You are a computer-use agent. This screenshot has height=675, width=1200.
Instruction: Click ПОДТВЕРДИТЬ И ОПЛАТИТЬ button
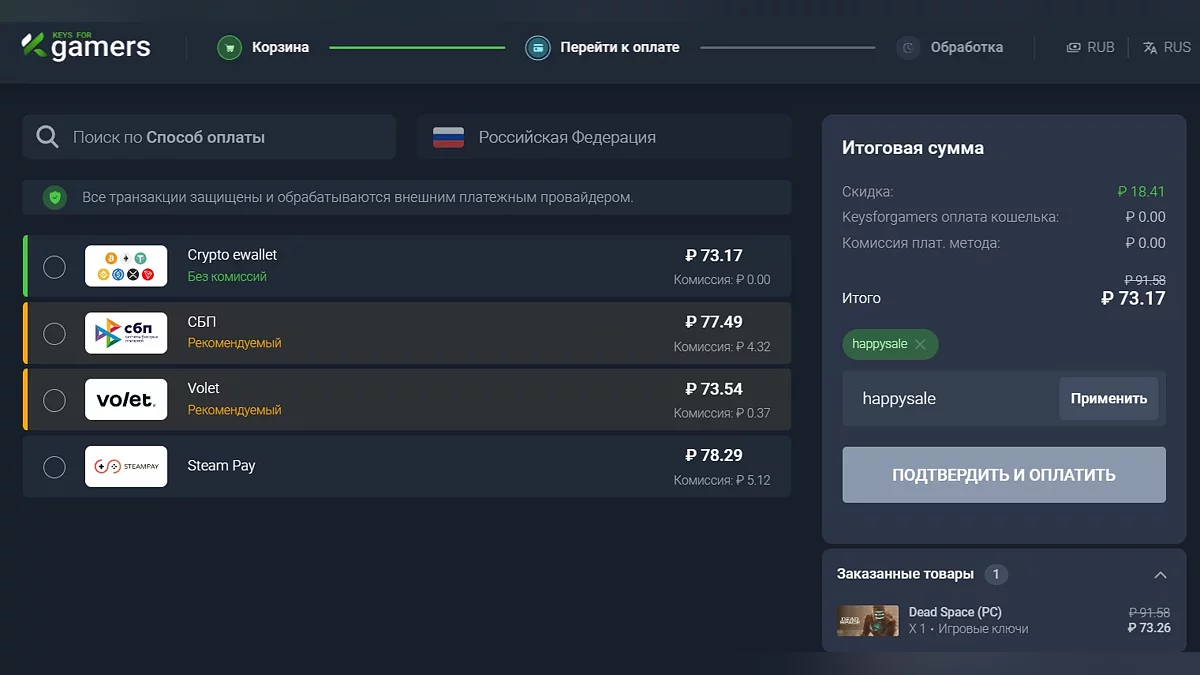click(x=1004, y=475)
